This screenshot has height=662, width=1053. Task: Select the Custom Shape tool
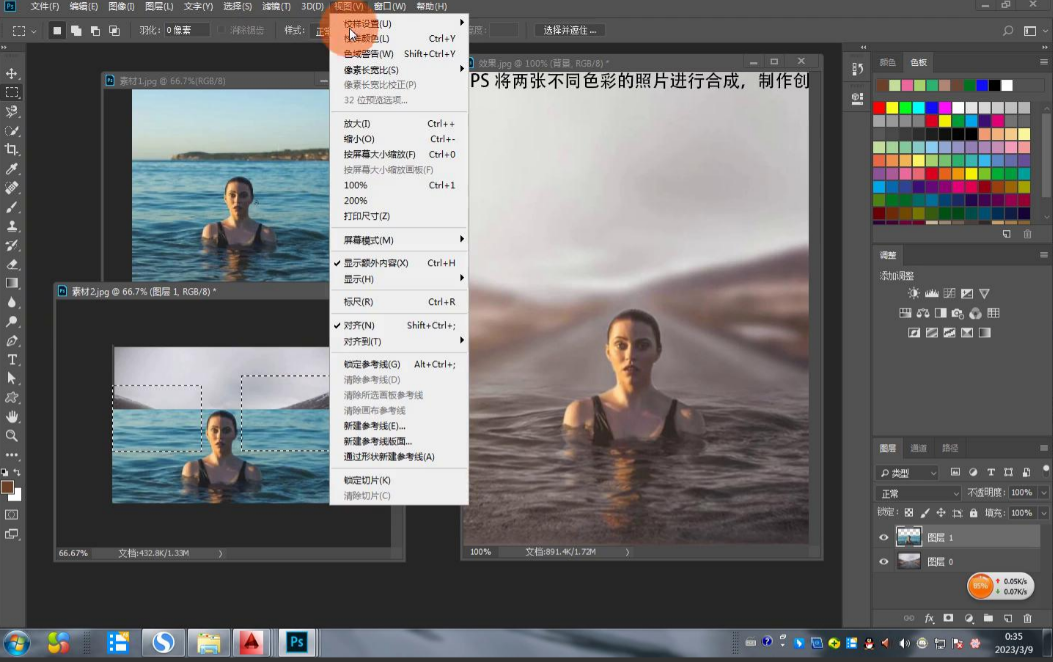[x=12, y=397]
